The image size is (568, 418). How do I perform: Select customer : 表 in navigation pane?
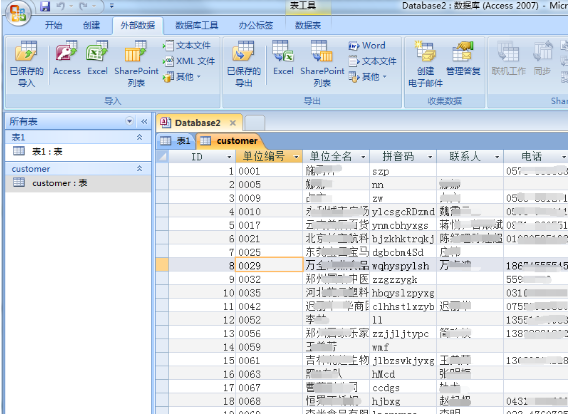[78, 183]
